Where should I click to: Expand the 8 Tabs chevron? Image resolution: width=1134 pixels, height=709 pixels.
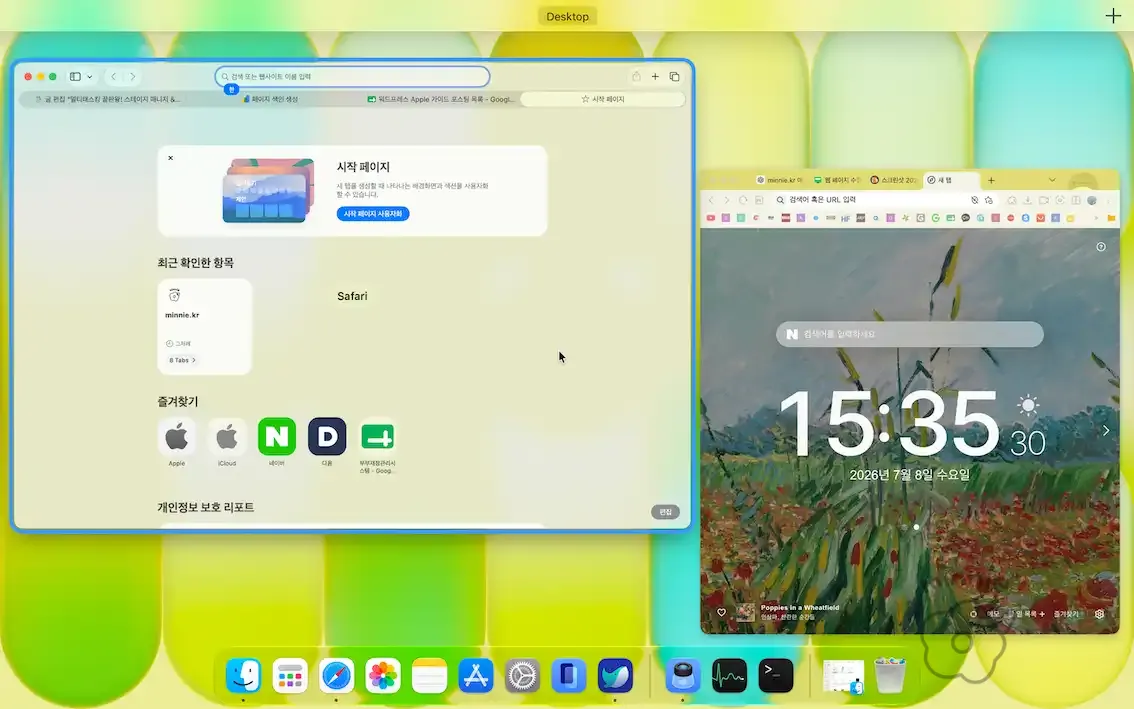194,360
